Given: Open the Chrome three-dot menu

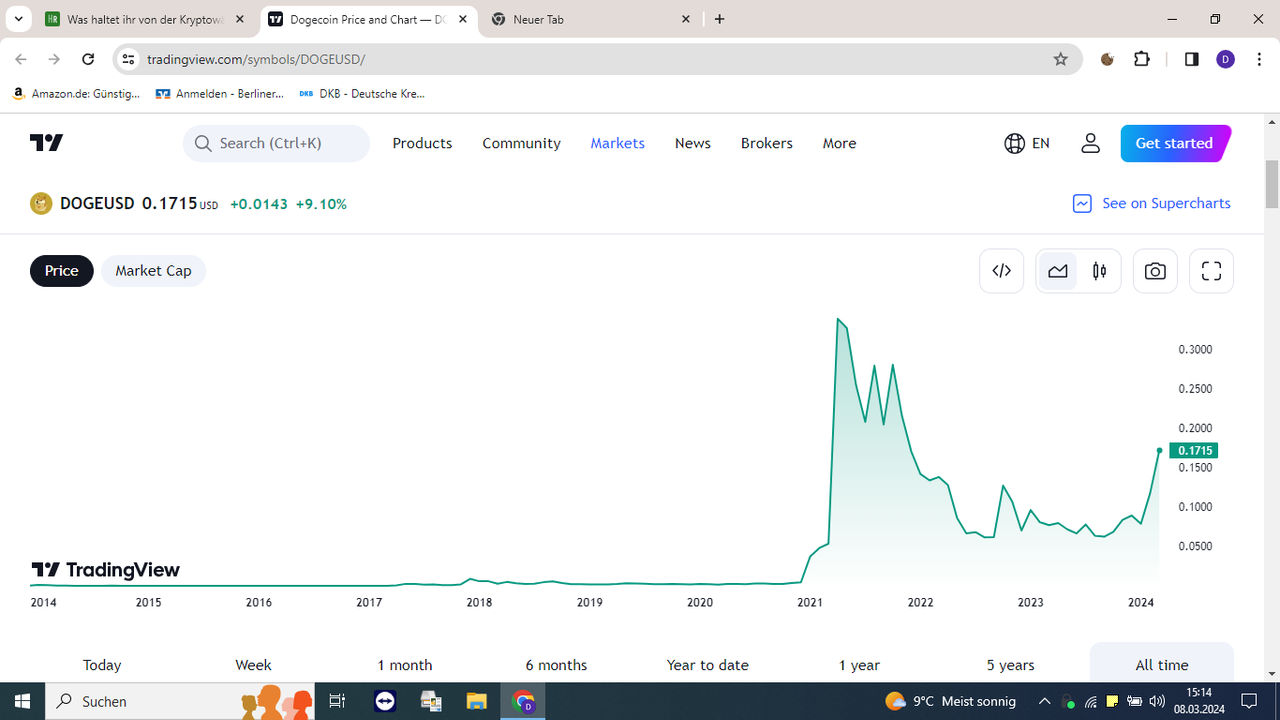Looking at the screenshot, I should (1259, 59).
